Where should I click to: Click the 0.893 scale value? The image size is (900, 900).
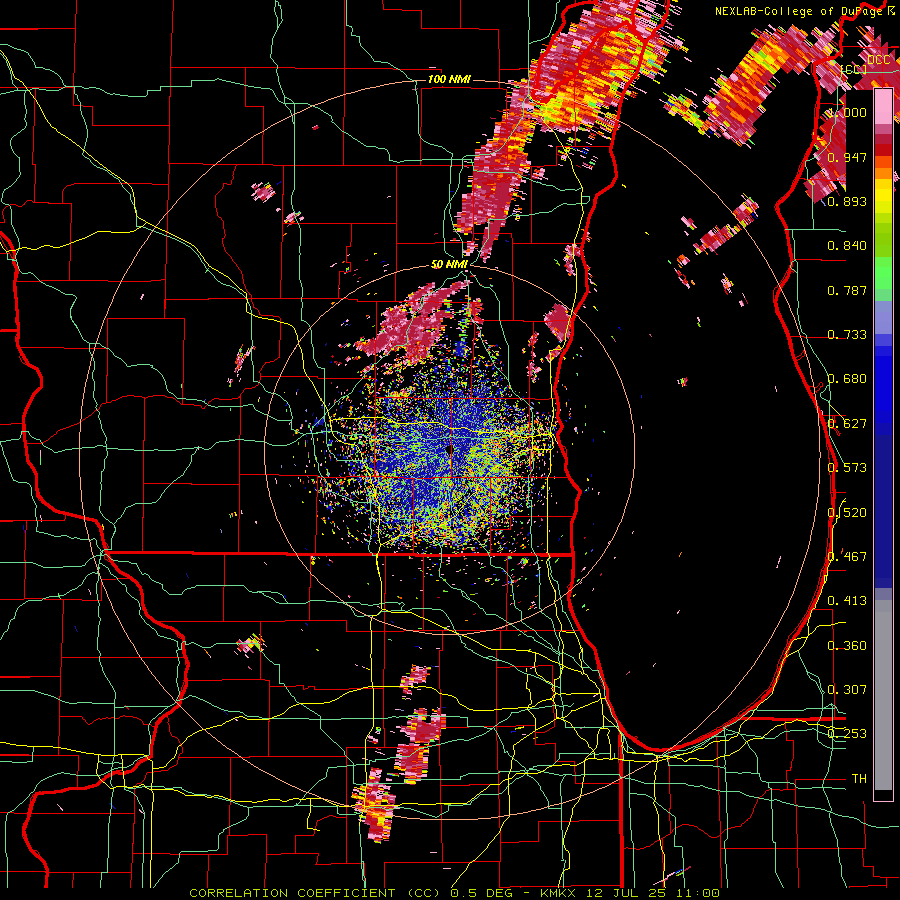pos(847,201)
